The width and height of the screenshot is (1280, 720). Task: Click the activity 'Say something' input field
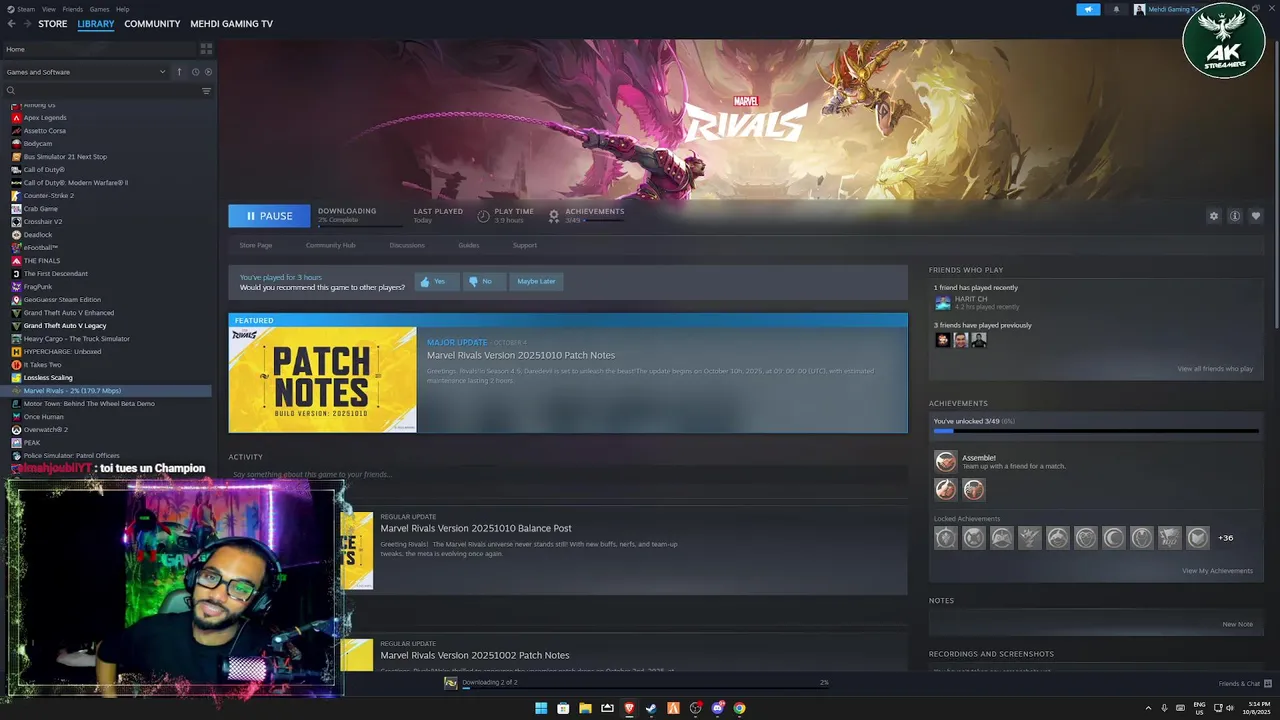tap(568, 475)
